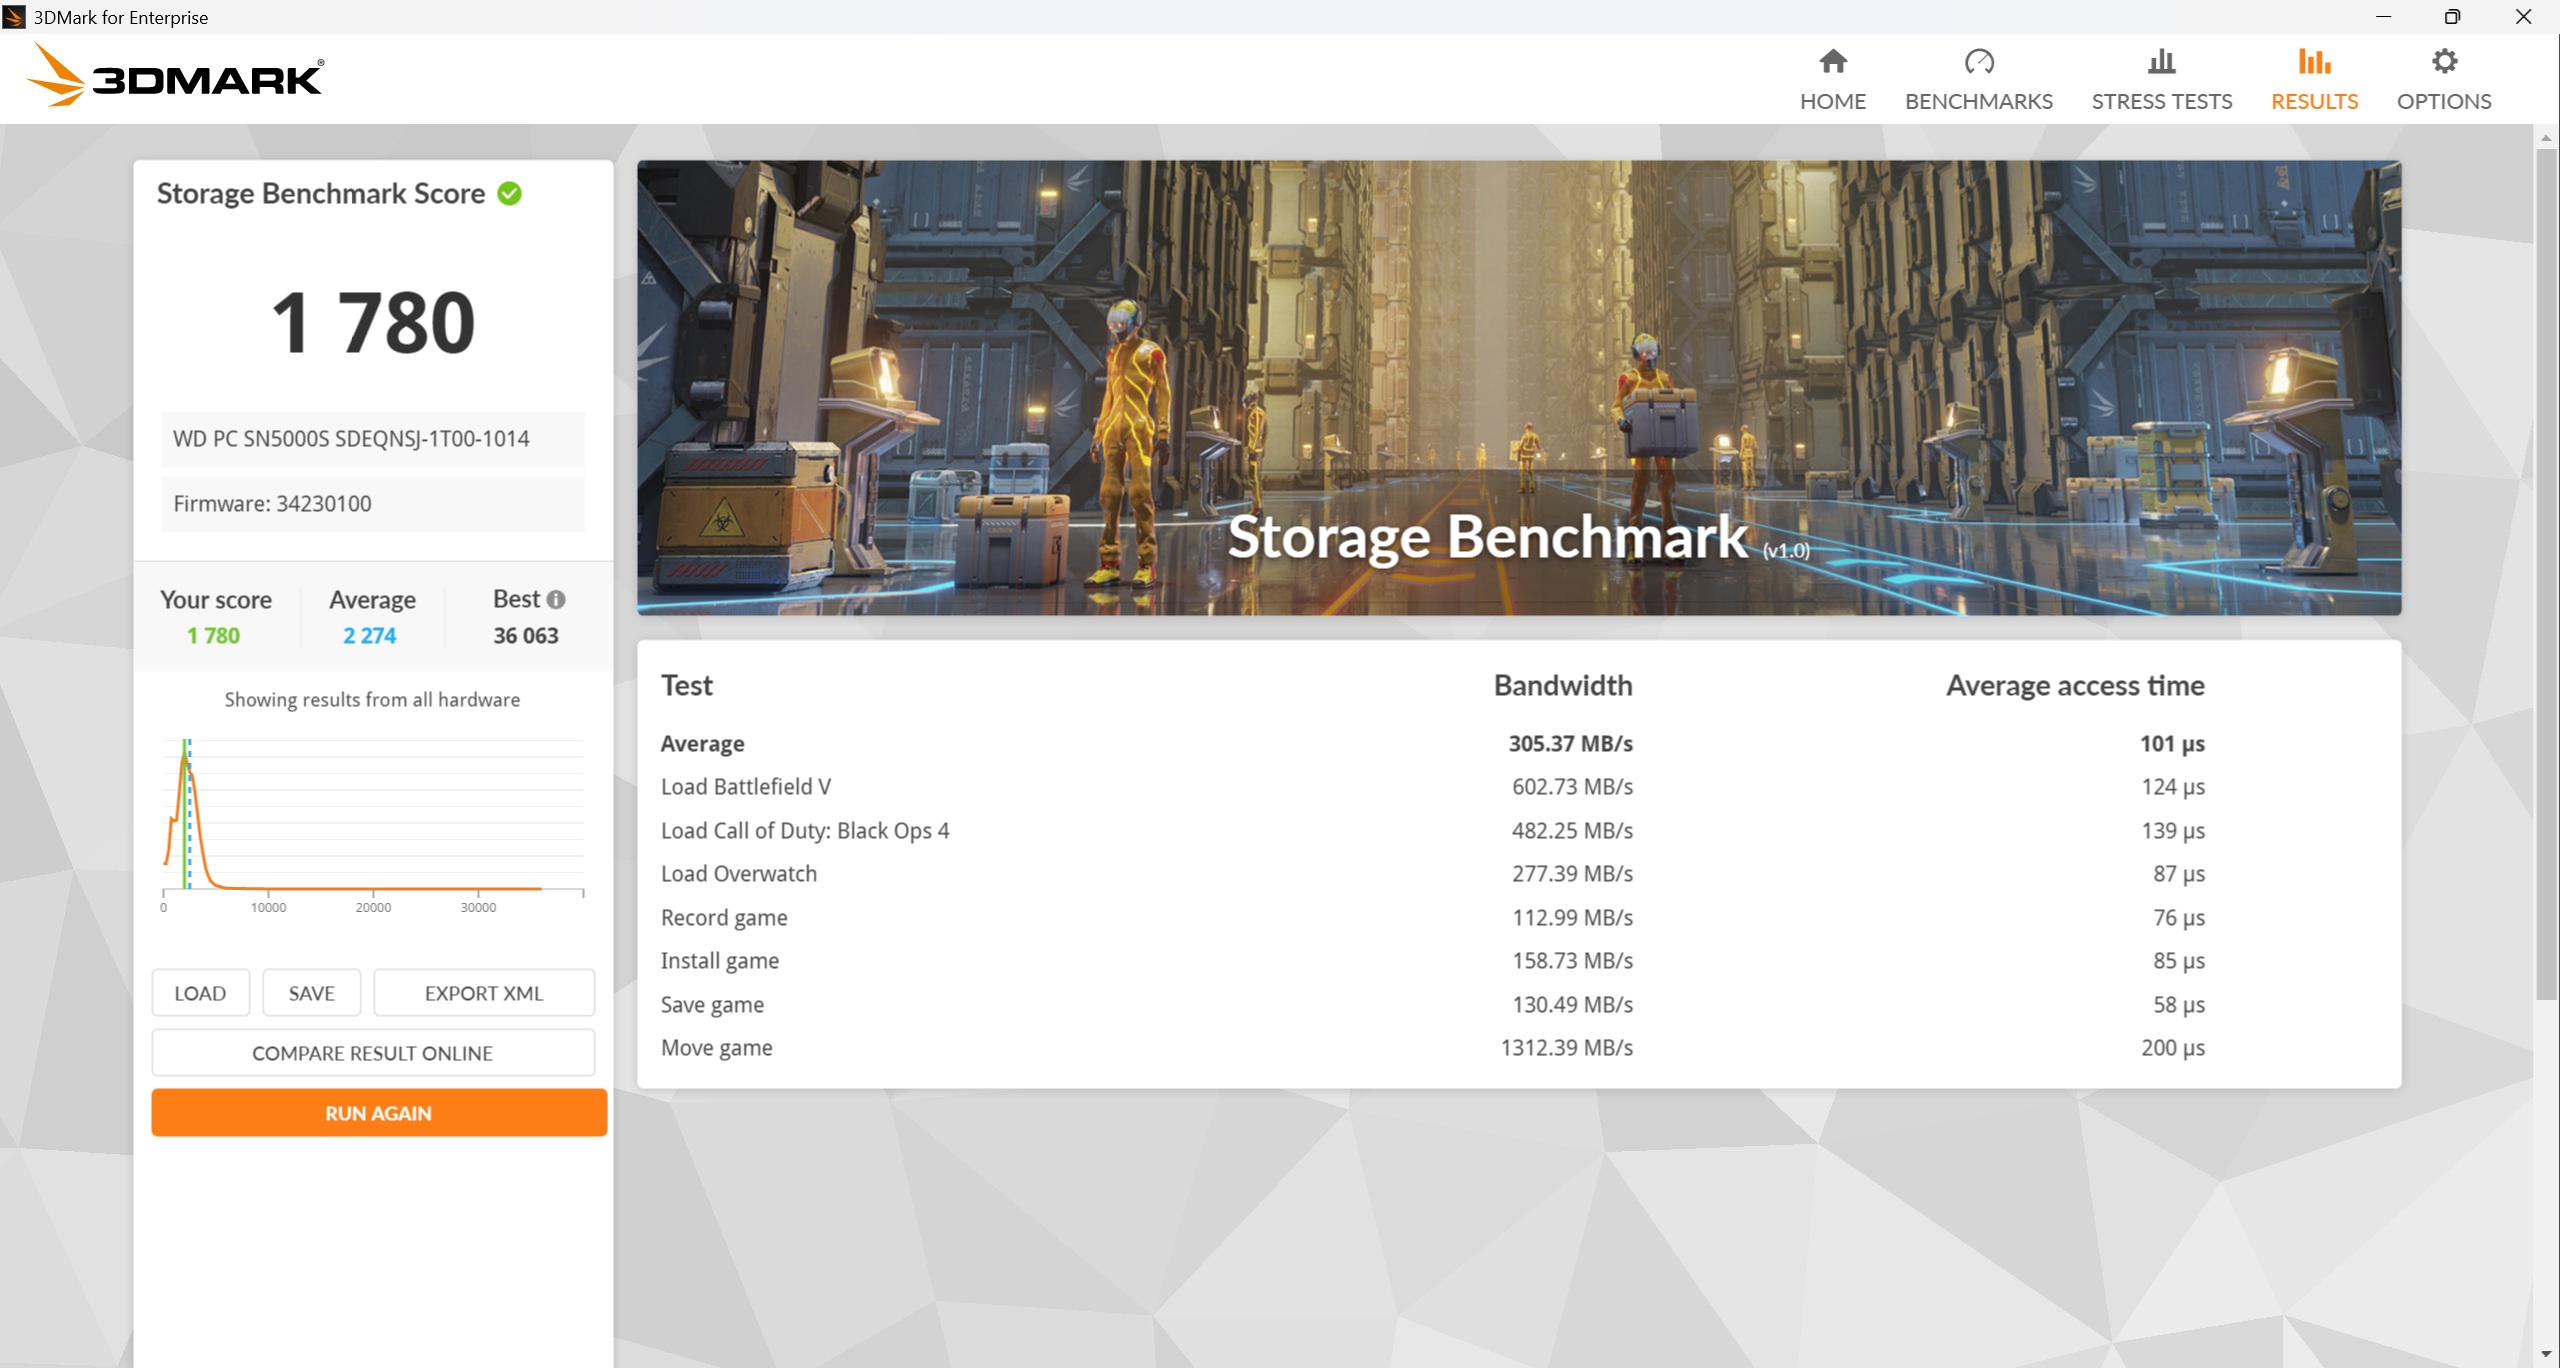Switch to the STRESS TESTS tab
This screenshot has width=2560, height=1368.
click(x=2161, y=101)
